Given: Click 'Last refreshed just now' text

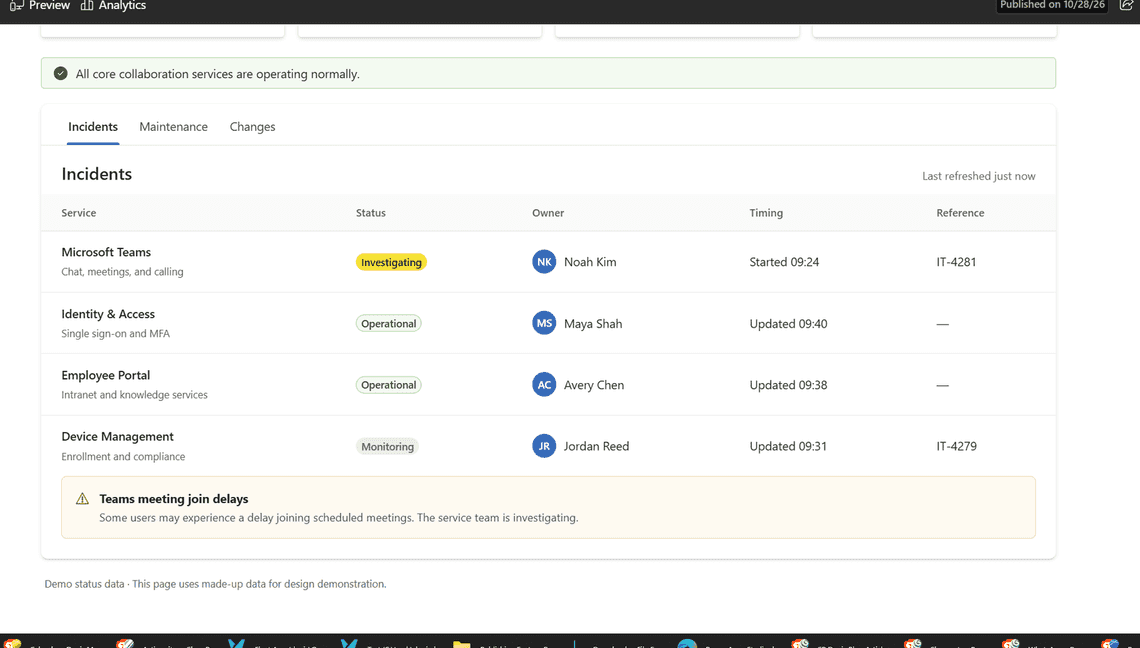Looking at the screenshot, I should click(x=979, y=176).
